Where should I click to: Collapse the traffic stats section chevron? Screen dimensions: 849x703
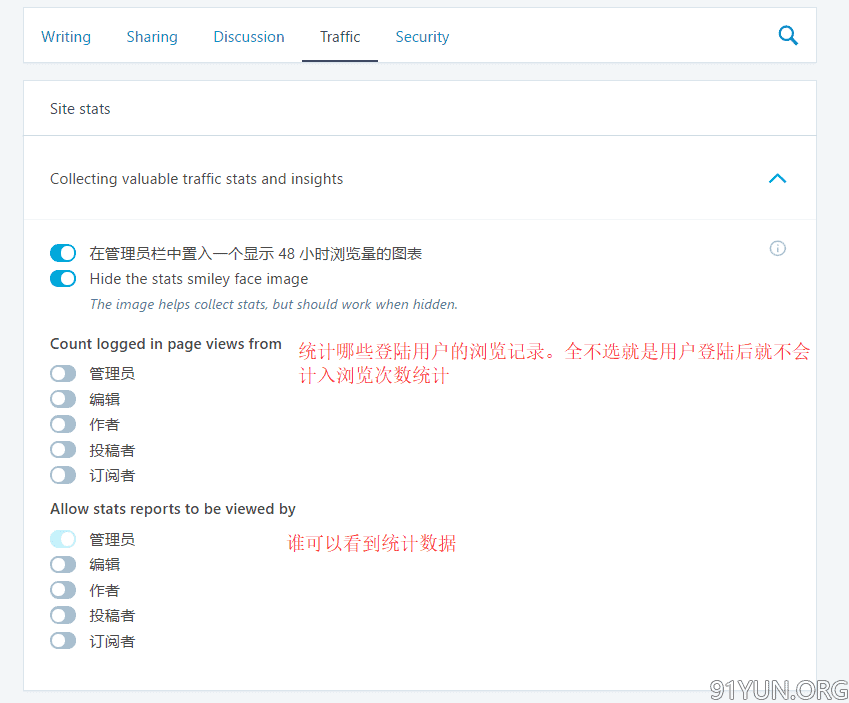(x=777, y=179)
